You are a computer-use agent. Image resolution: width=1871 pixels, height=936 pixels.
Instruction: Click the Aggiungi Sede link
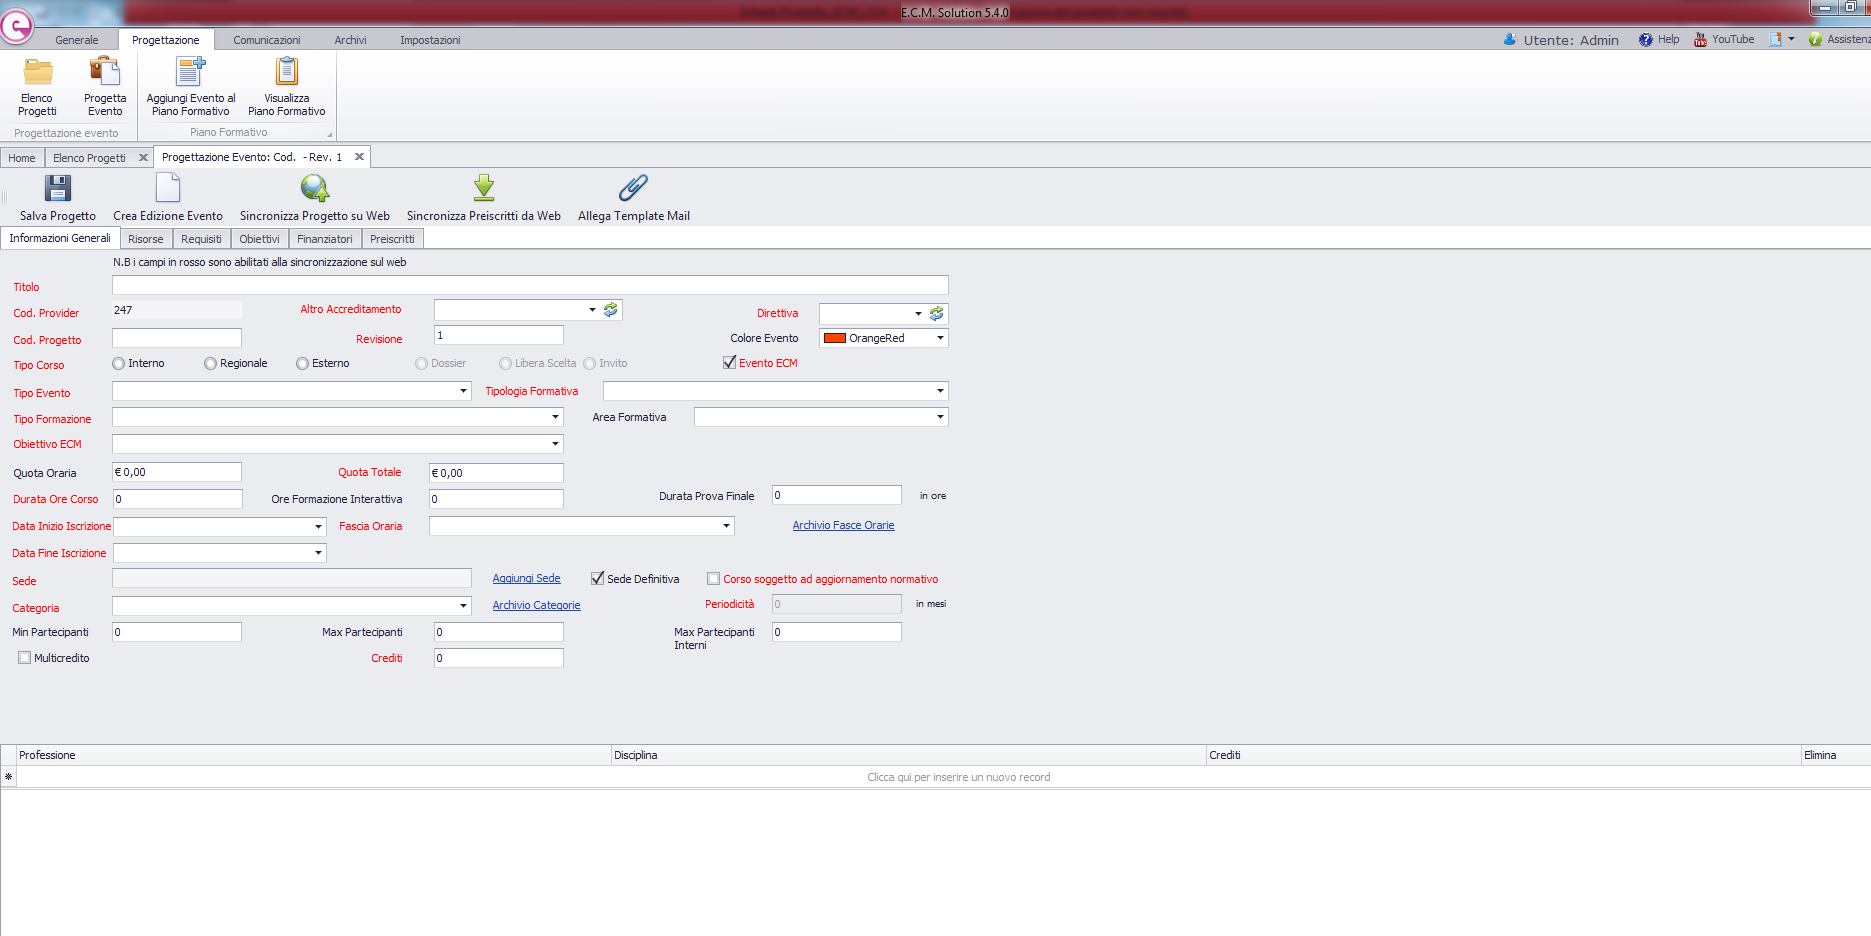[x=526, y=579]
